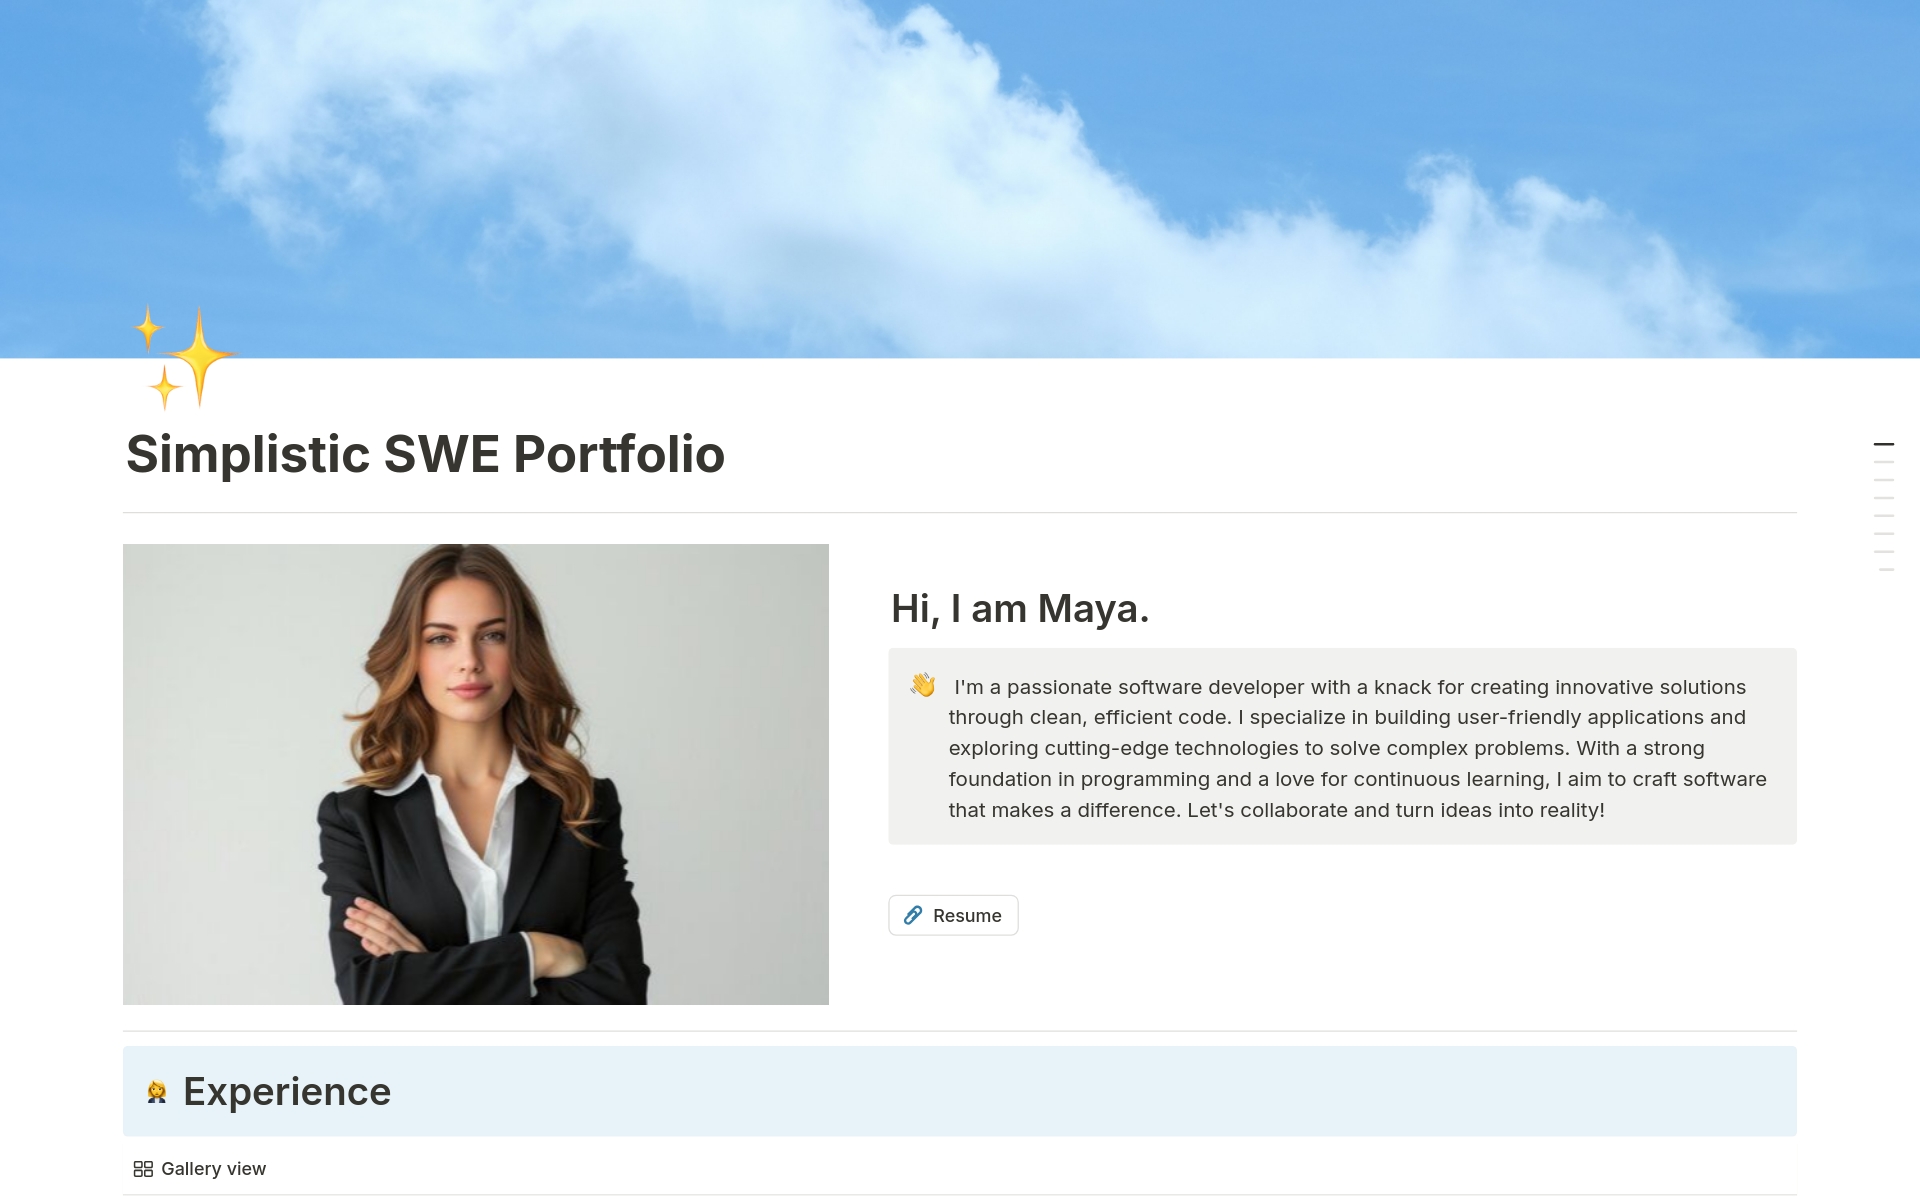This screenshot has width=1920, height=1199.
Task: Select the fourth outline marker line
Action: (x=1884, y=498)
